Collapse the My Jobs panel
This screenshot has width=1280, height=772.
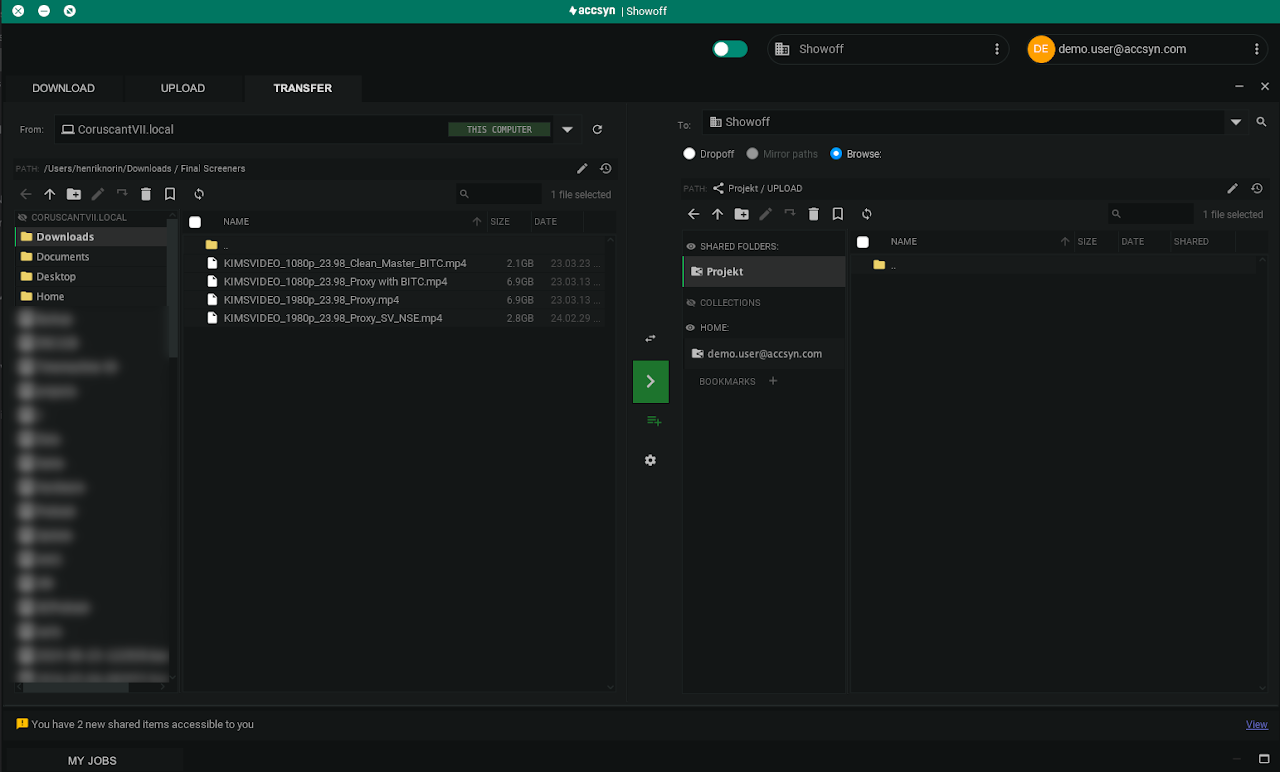1237,759
